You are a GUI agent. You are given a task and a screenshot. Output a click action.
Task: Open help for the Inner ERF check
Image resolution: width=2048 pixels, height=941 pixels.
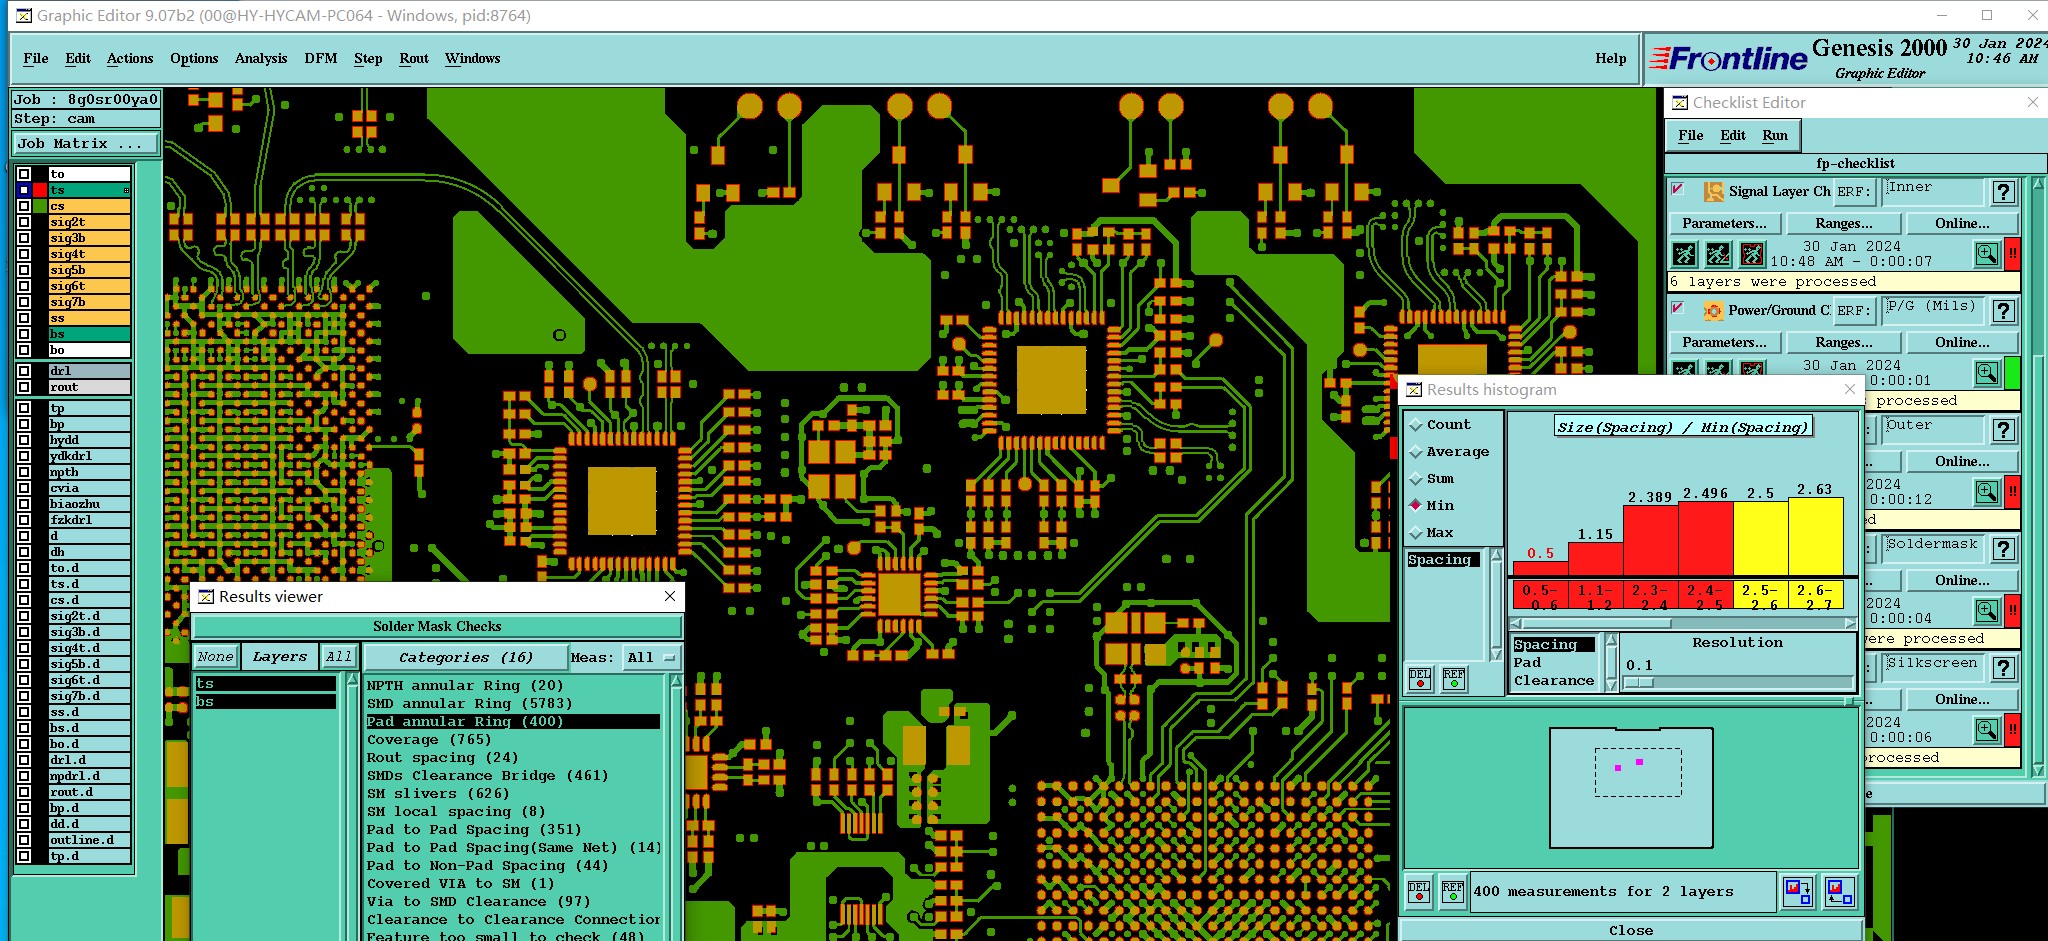[2003, 192]
